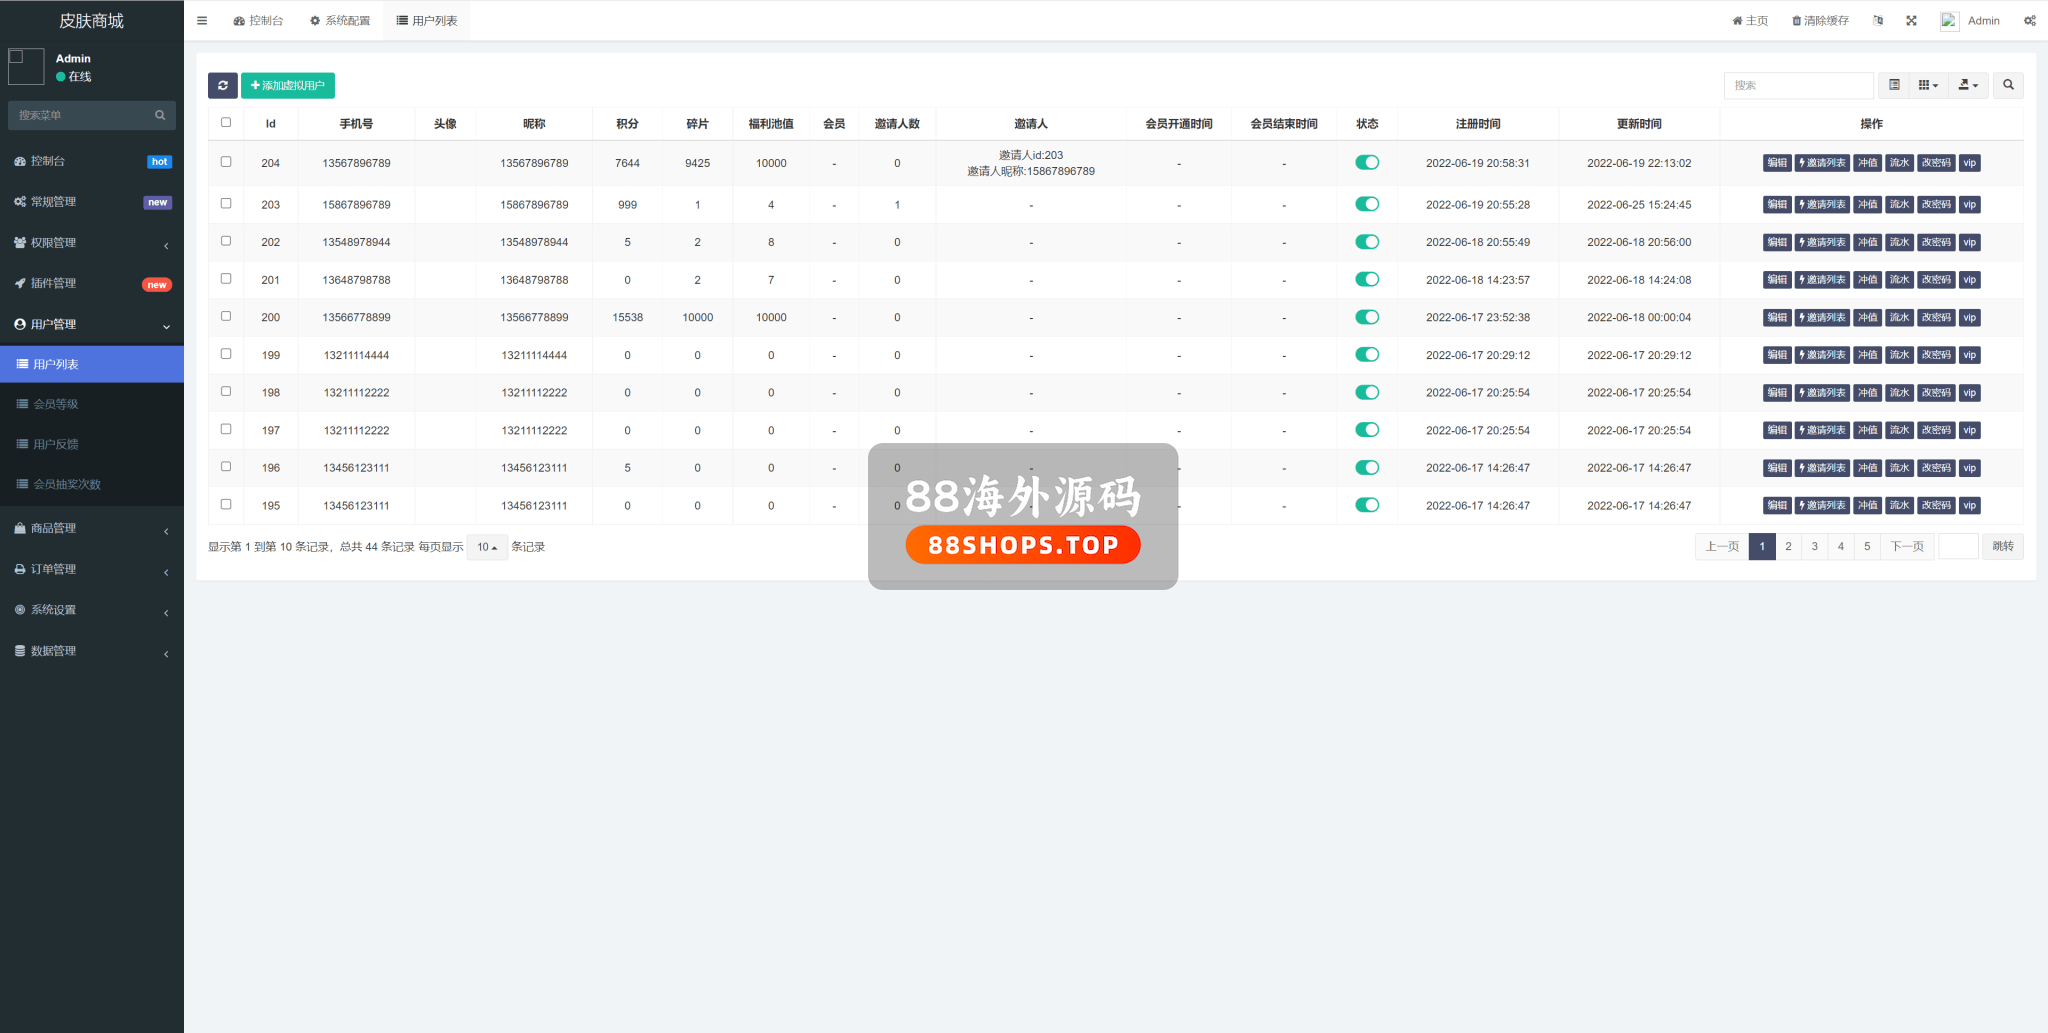Click the search icon in sidebar menu search
This screenshot has width=2048, height=1033.
click(160, 116)
